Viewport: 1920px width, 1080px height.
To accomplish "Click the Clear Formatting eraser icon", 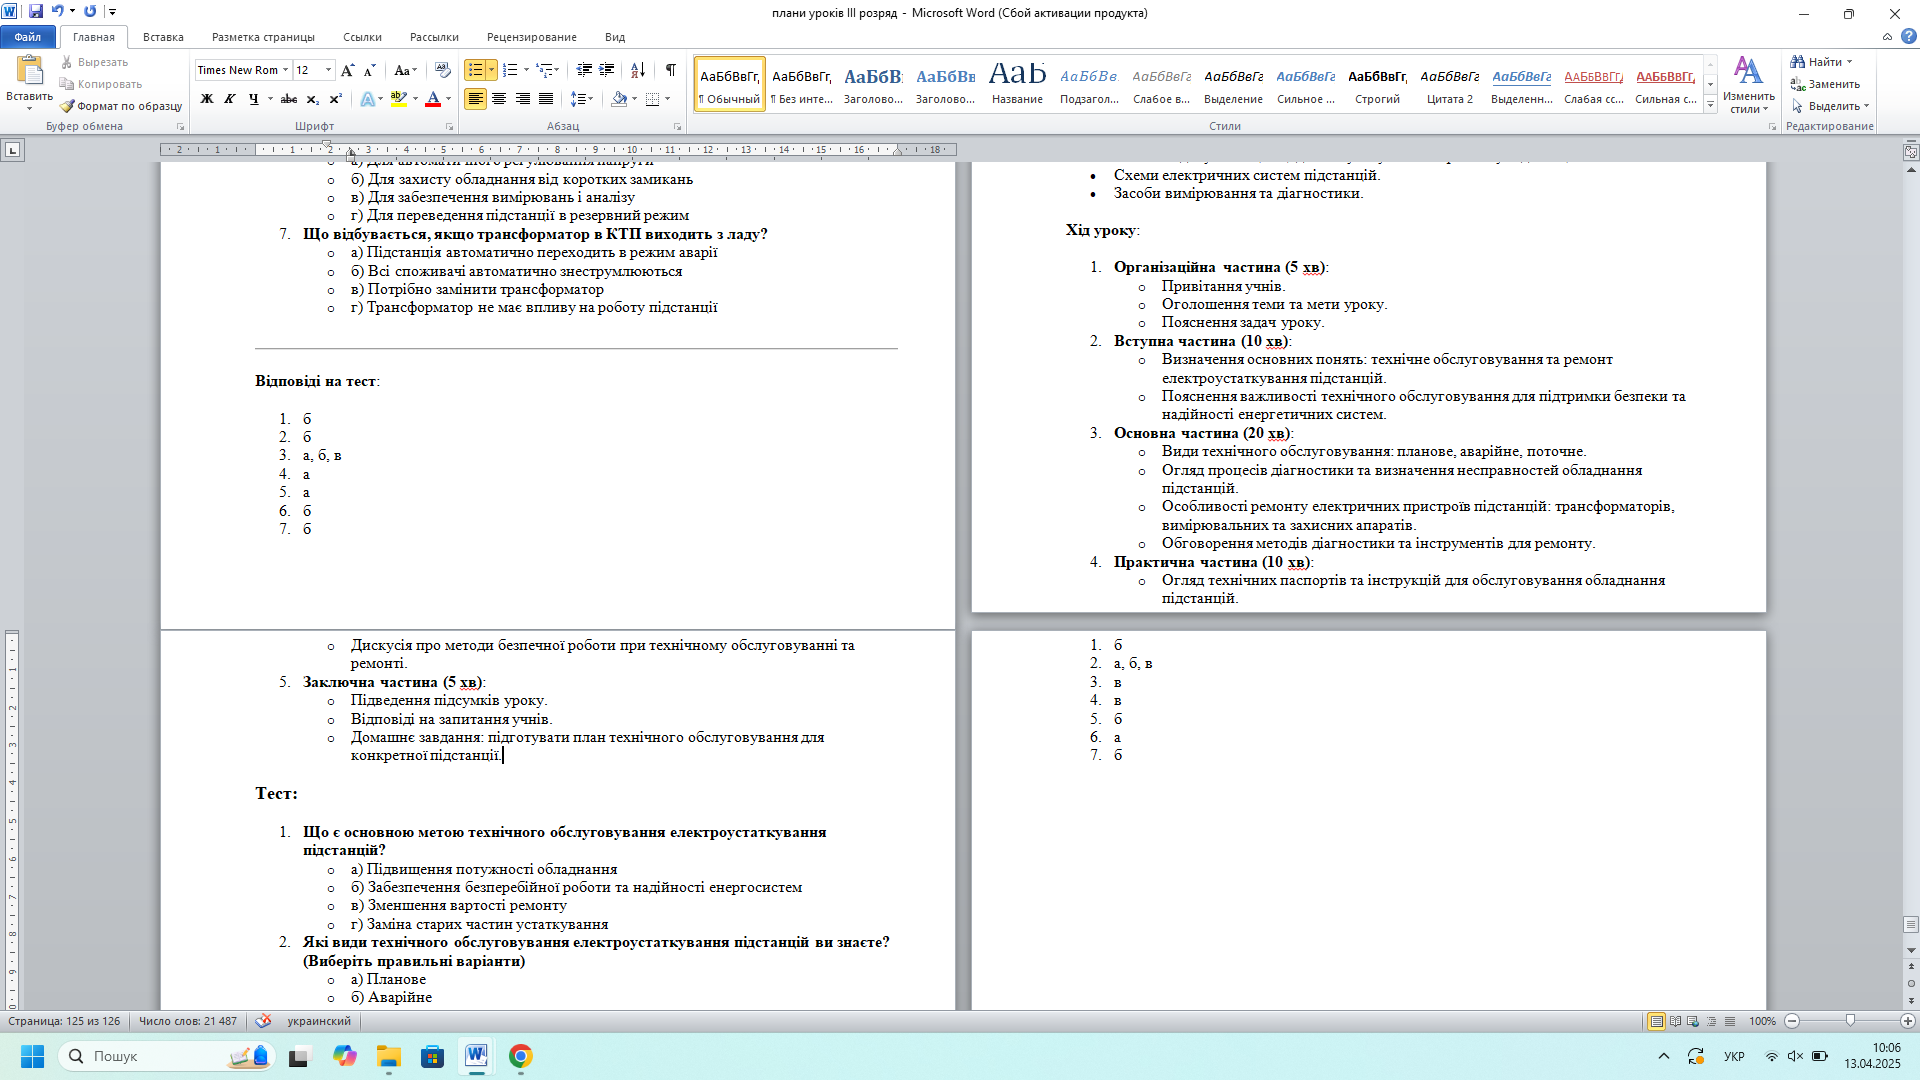I will (x=443, y=70).
